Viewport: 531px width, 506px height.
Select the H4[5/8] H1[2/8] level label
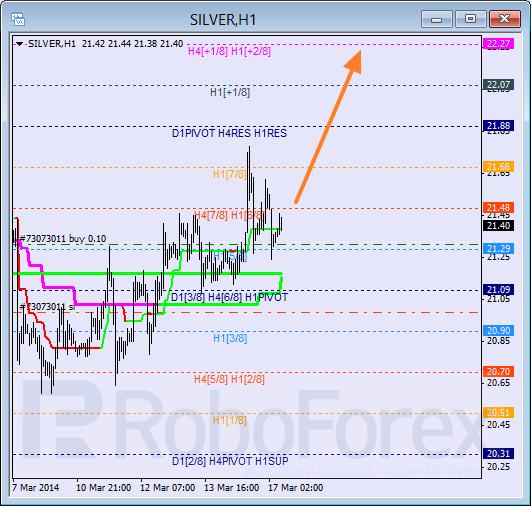tap(229, 379)
